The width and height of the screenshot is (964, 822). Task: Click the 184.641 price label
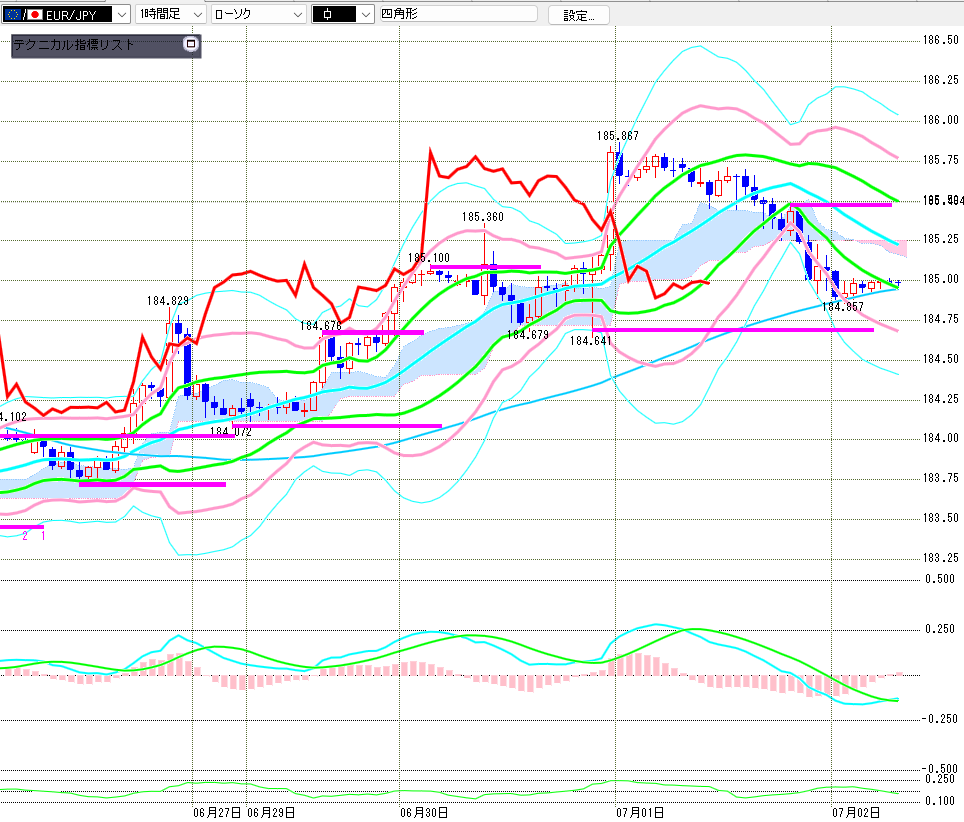(591, 341)
